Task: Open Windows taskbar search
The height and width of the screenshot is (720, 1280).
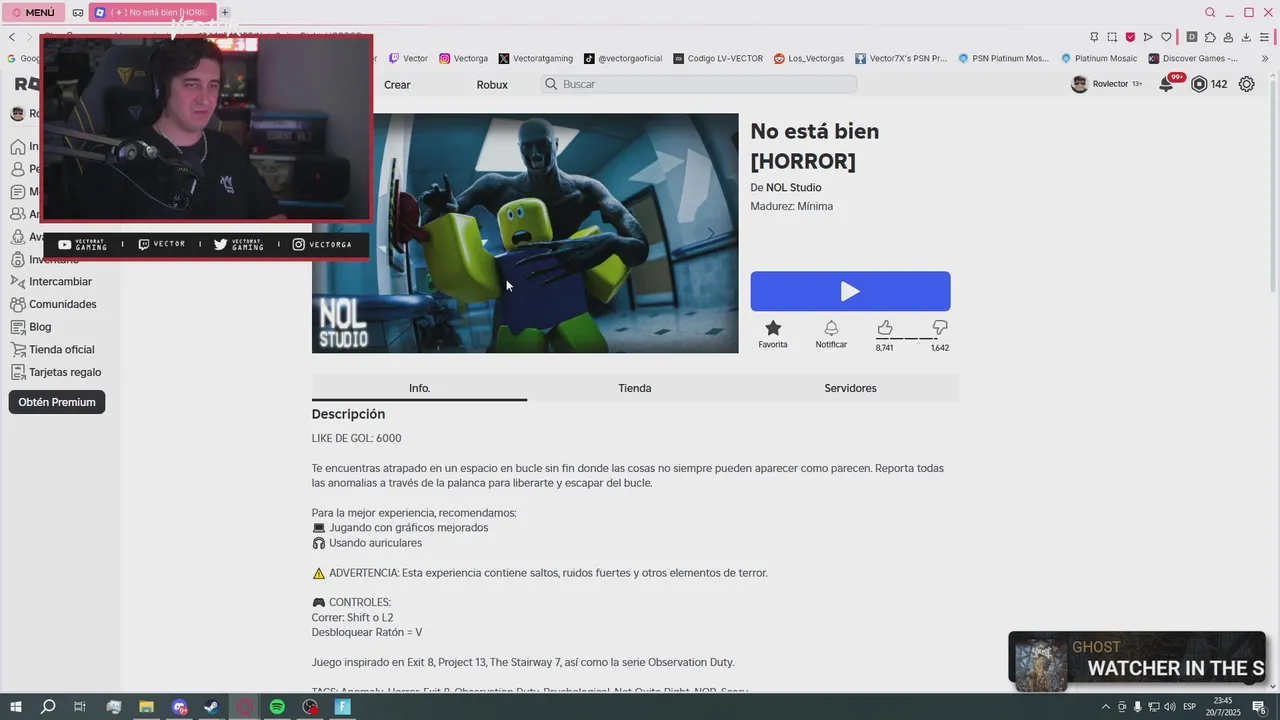Action: pos(48,707)
